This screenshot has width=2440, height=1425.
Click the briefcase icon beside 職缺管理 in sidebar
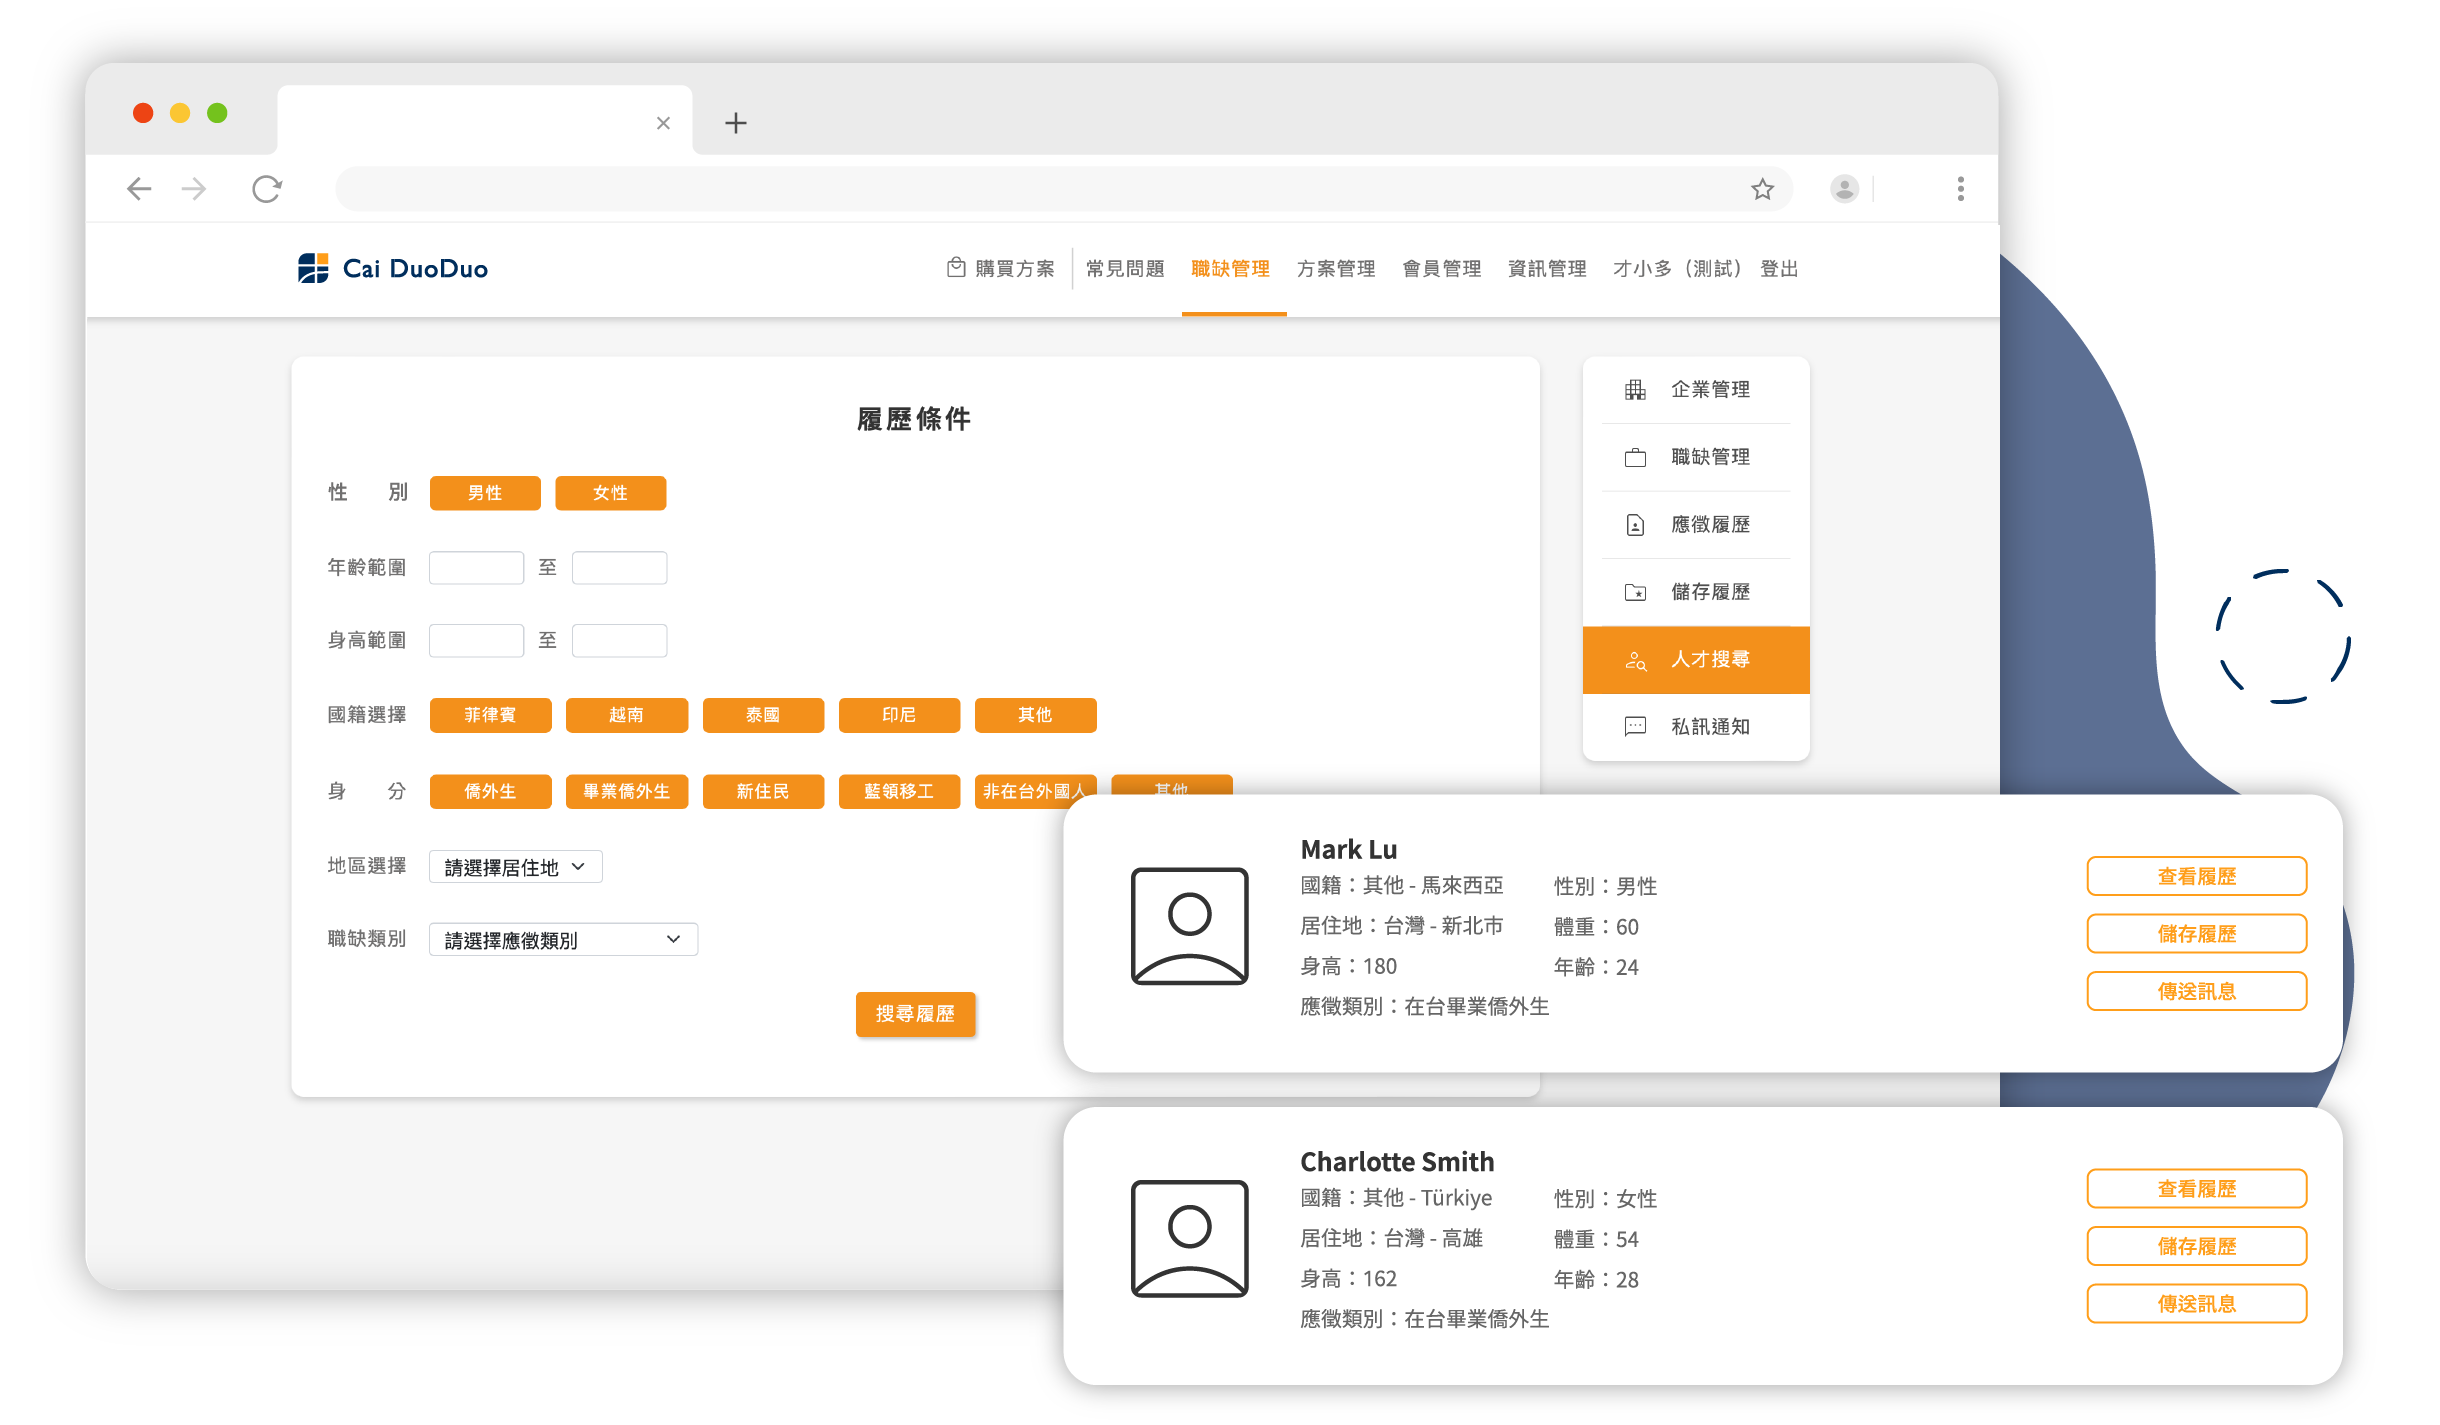[x=1635, y=458]
